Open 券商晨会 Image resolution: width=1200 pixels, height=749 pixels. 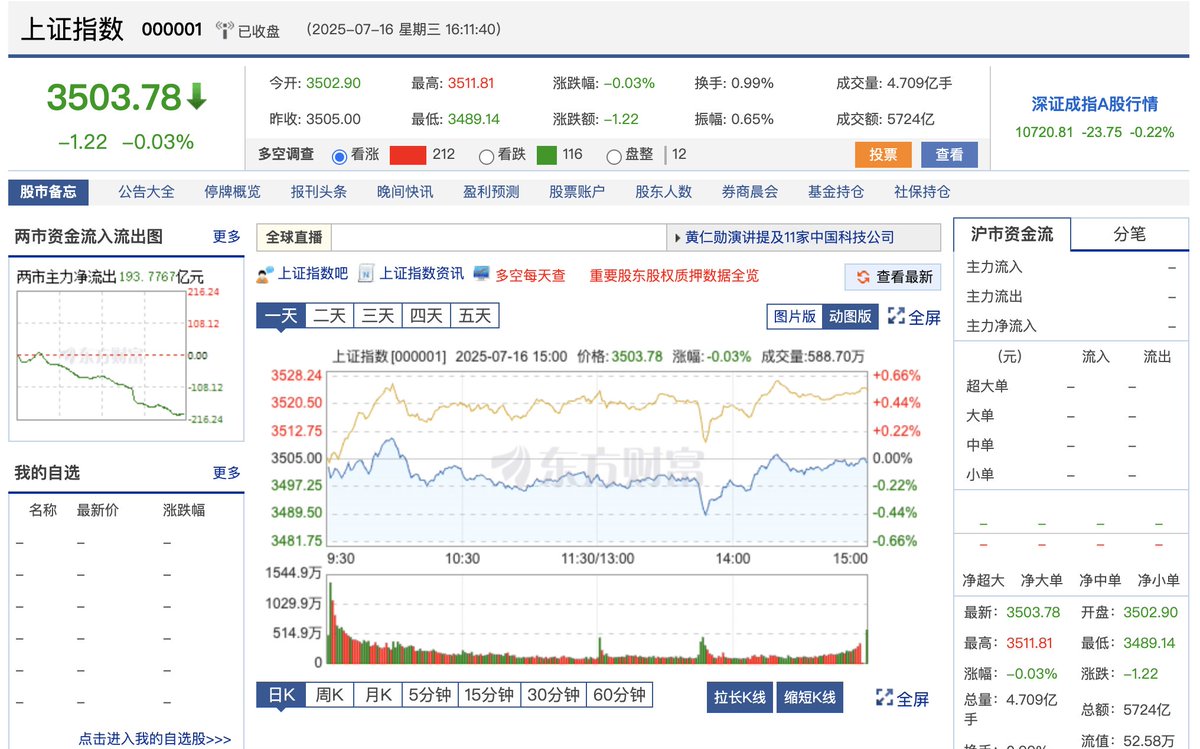coord(750,192)
